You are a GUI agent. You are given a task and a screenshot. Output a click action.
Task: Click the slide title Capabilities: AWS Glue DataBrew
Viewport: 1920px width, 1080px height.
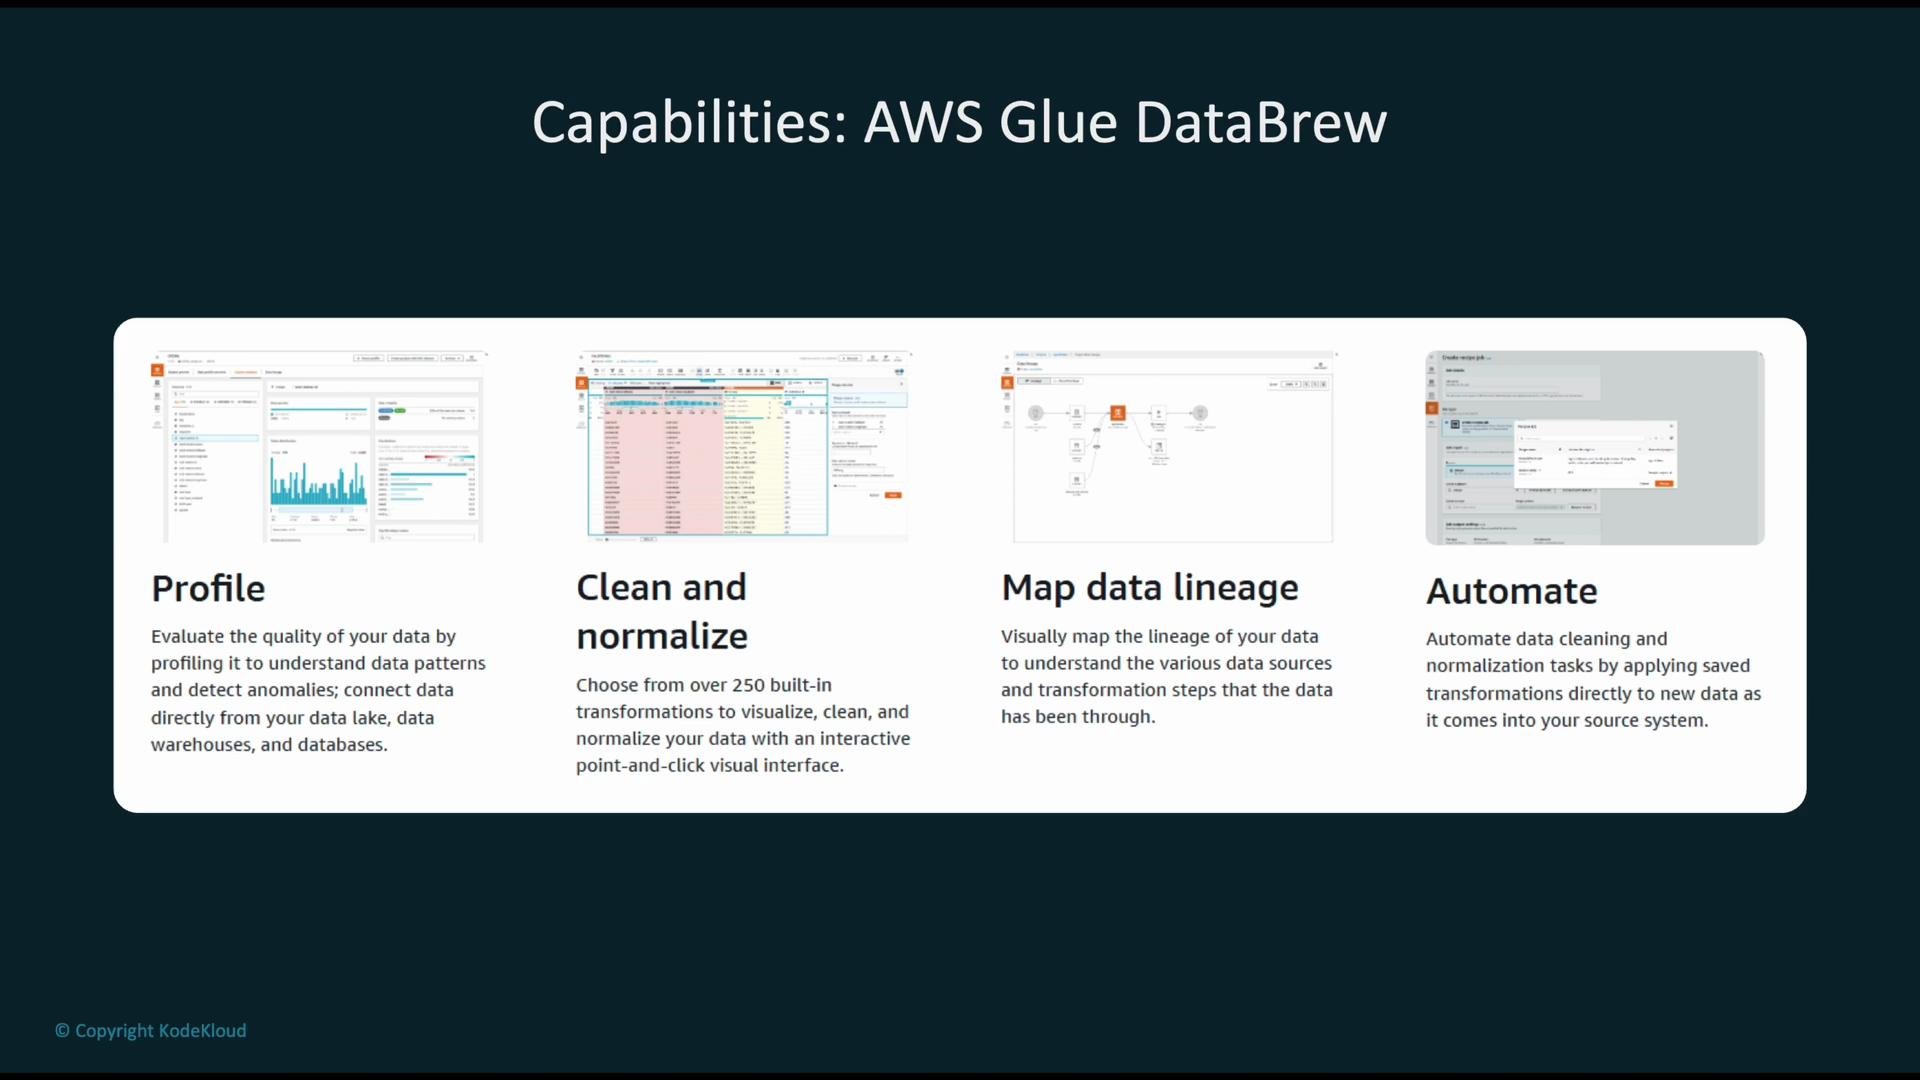959,123
